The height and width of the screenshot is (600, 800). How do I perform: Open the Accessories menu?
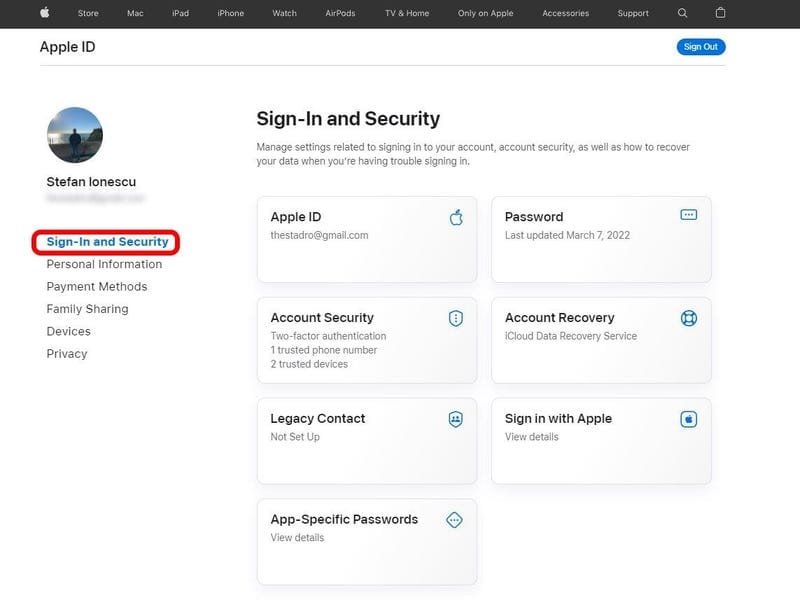tap(565, 13)
